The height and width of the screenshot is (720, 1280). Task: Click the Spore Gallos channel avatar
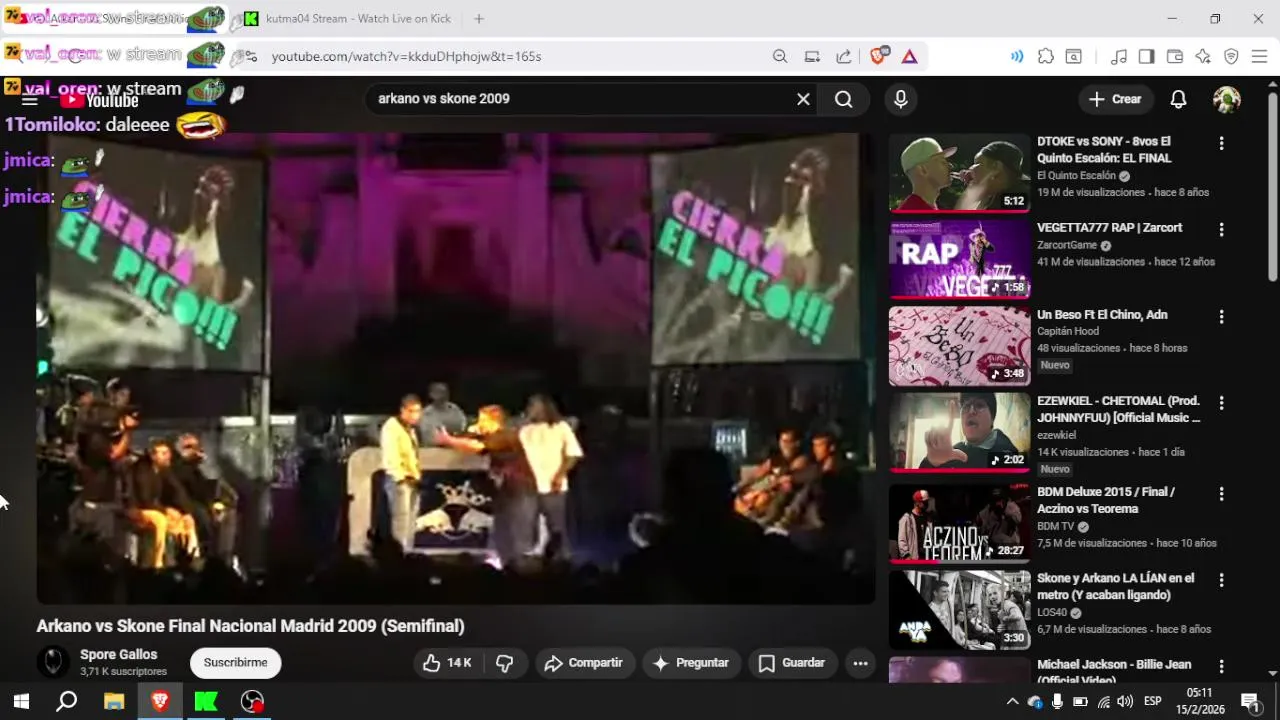pyautogui.click(x=53, y=662)
